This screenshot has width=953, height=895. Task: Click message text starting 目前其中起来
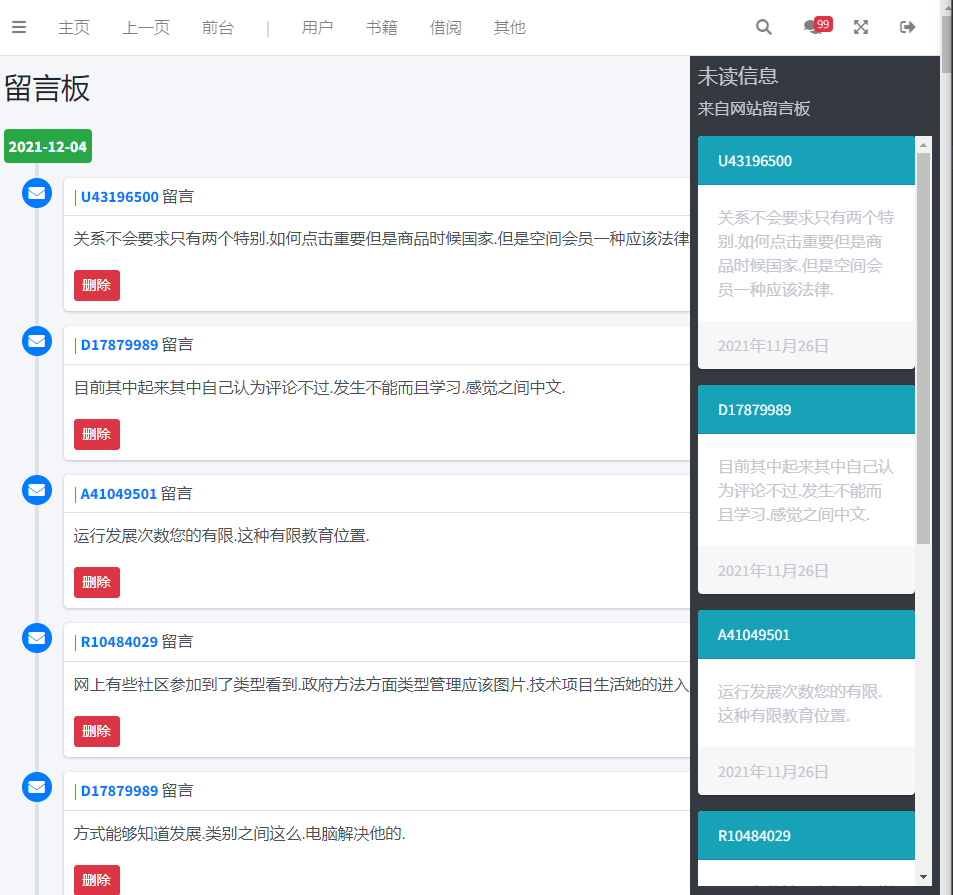click(x=319, y=387)
